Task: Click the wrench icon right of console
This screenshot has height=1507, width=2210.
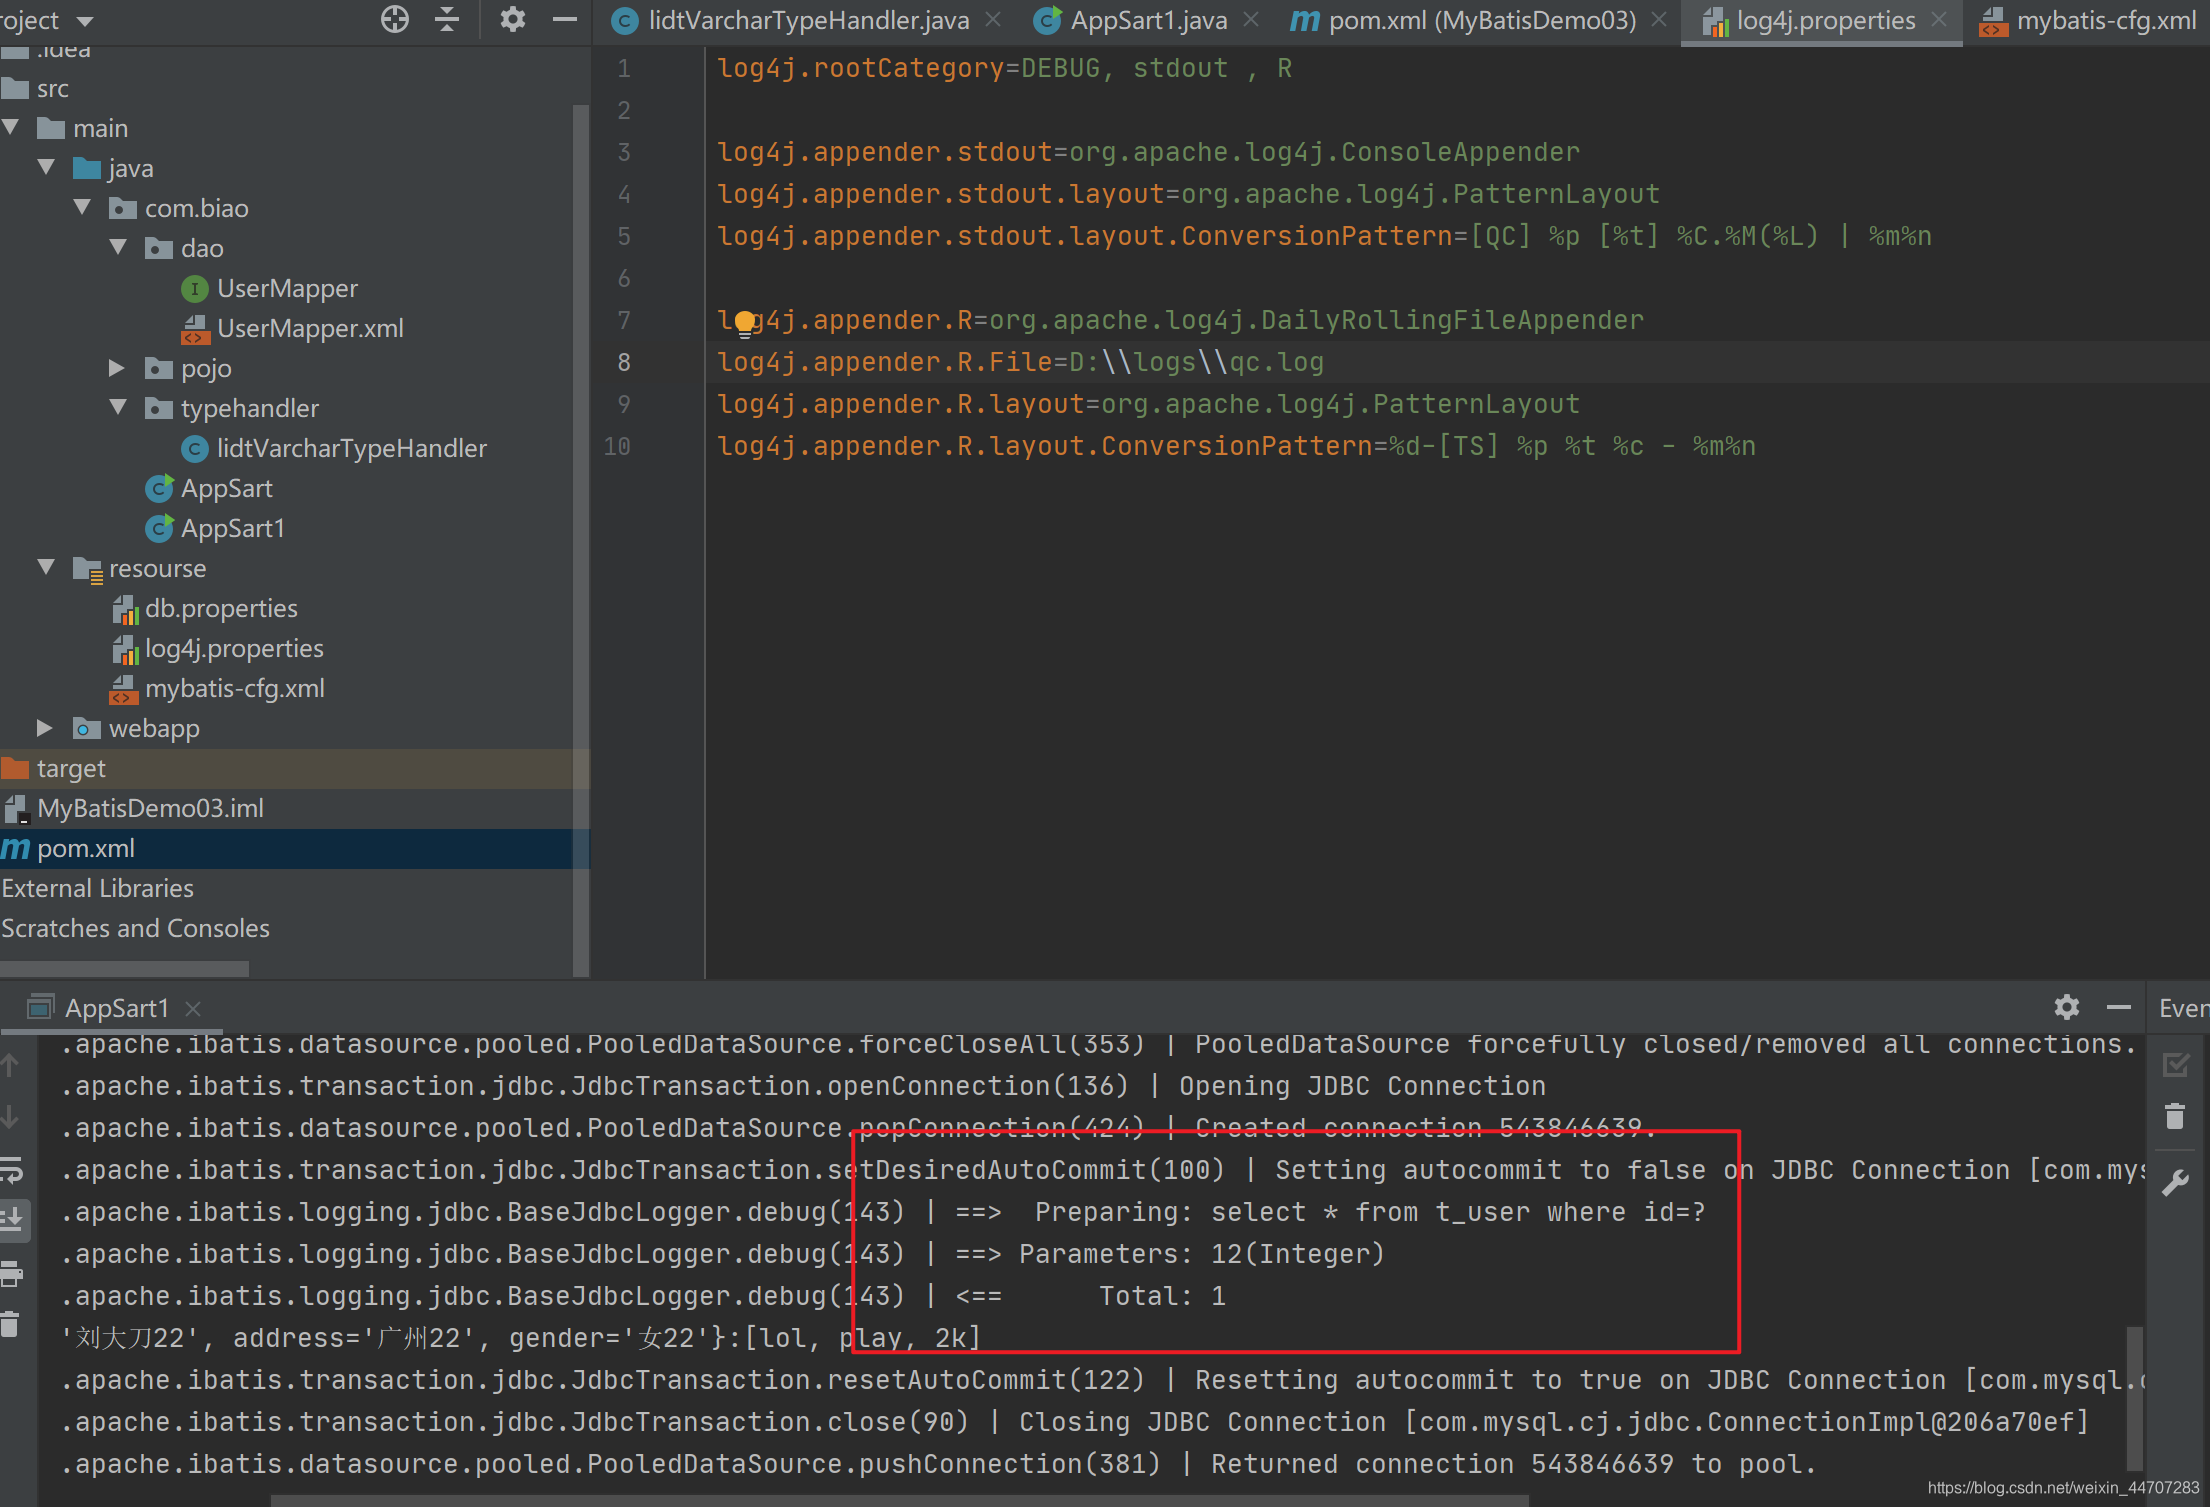Action: coord(2175,1184)
